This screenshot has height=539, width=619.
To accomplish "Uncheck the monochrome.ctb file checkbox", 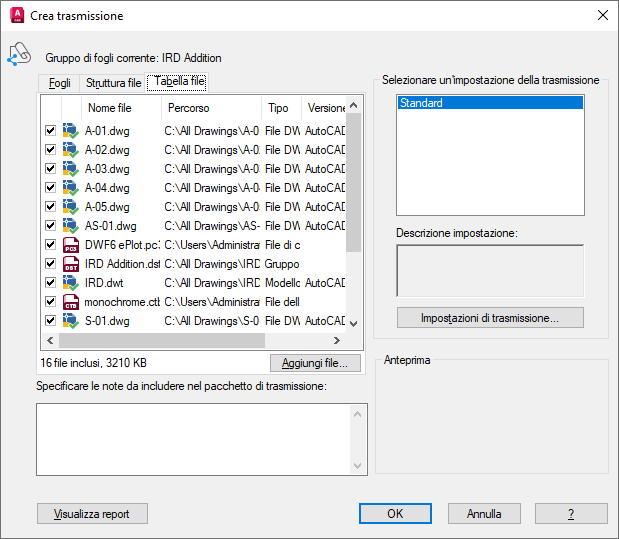I will click(51, 302).
